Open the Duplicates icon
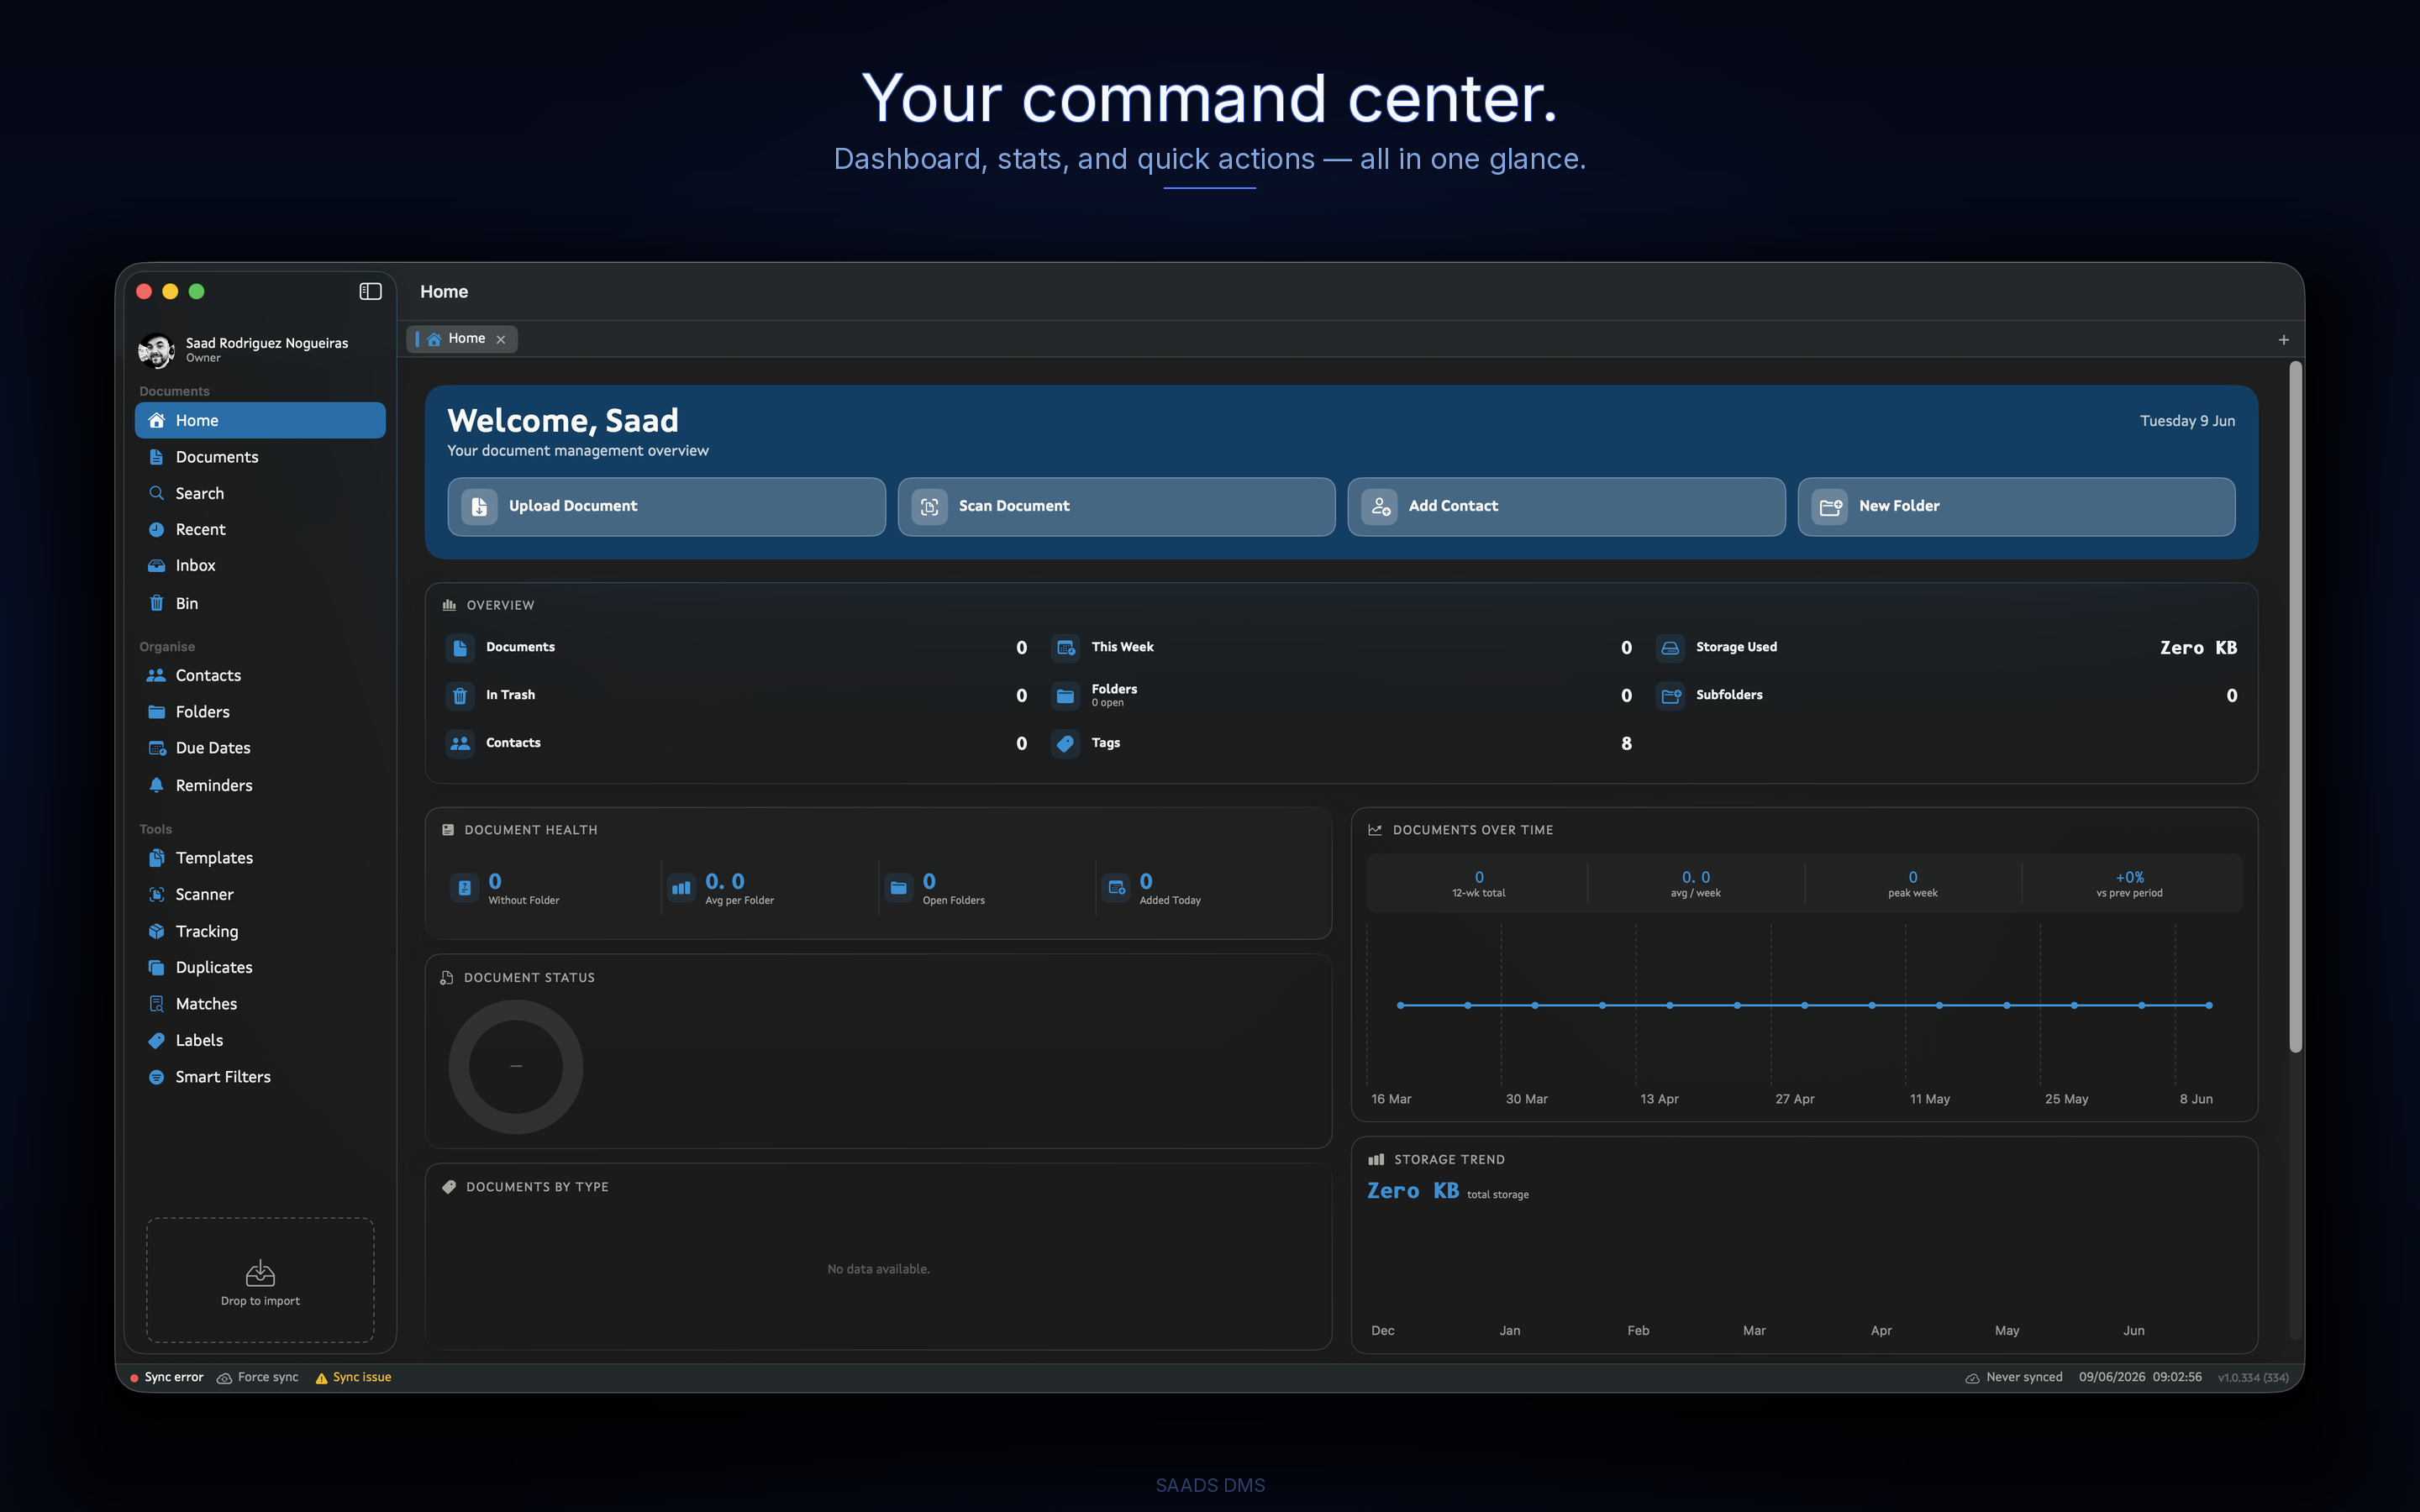 click(x=156, y=967)
